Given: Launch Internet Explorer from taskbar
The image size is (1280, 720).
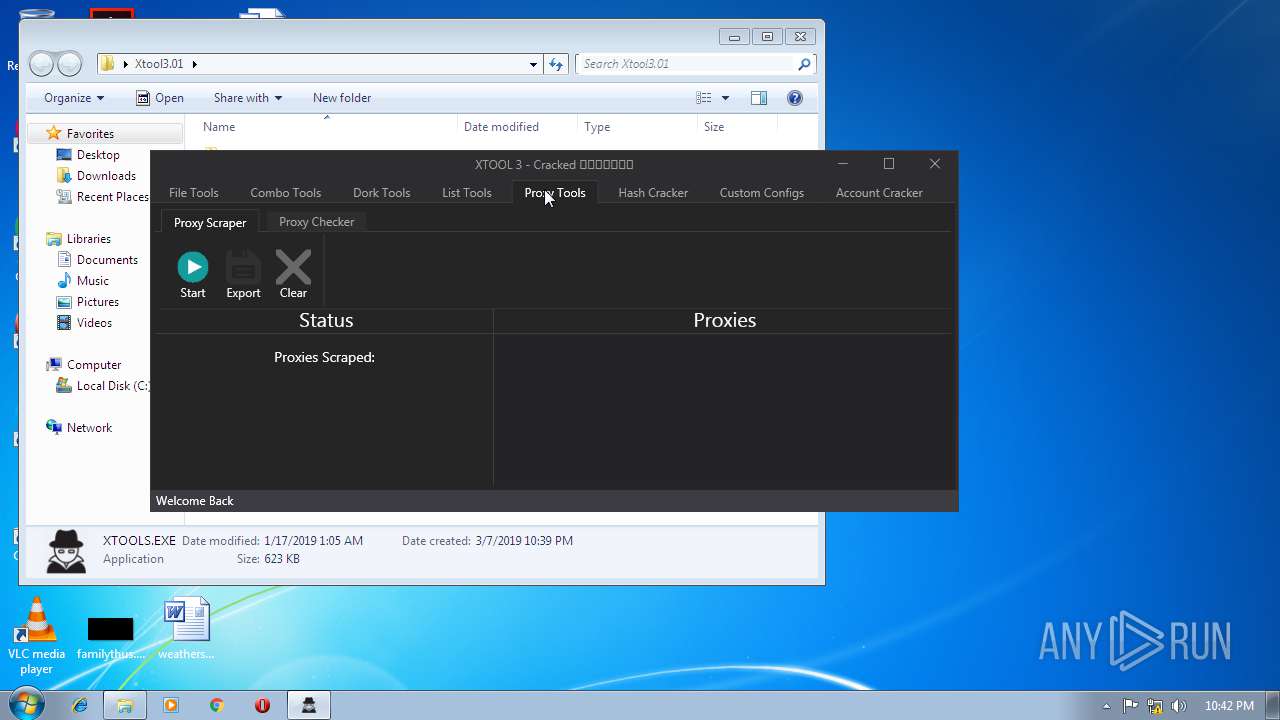Looking at the screenshot, I should pos(80,705).
